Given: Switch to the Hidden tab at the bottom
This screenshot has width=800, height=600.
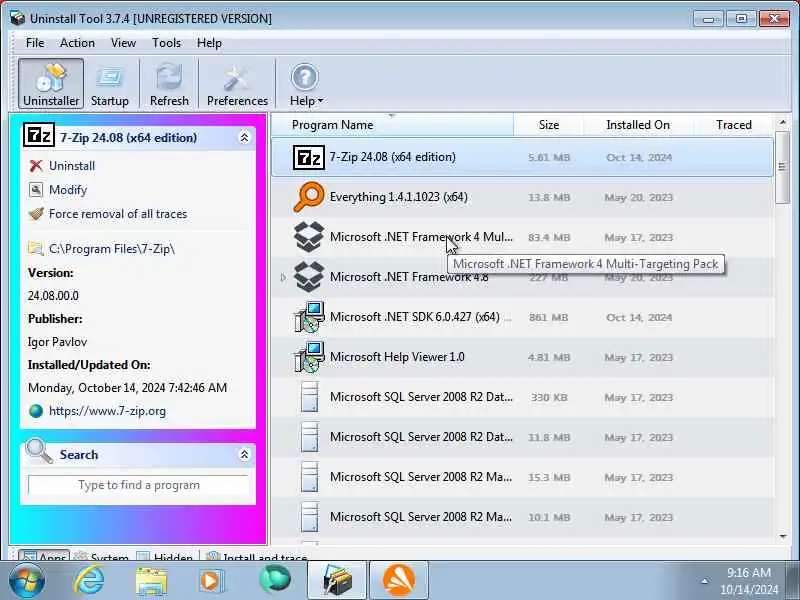Looking at the screenshot, I should [x=166, y=556].
